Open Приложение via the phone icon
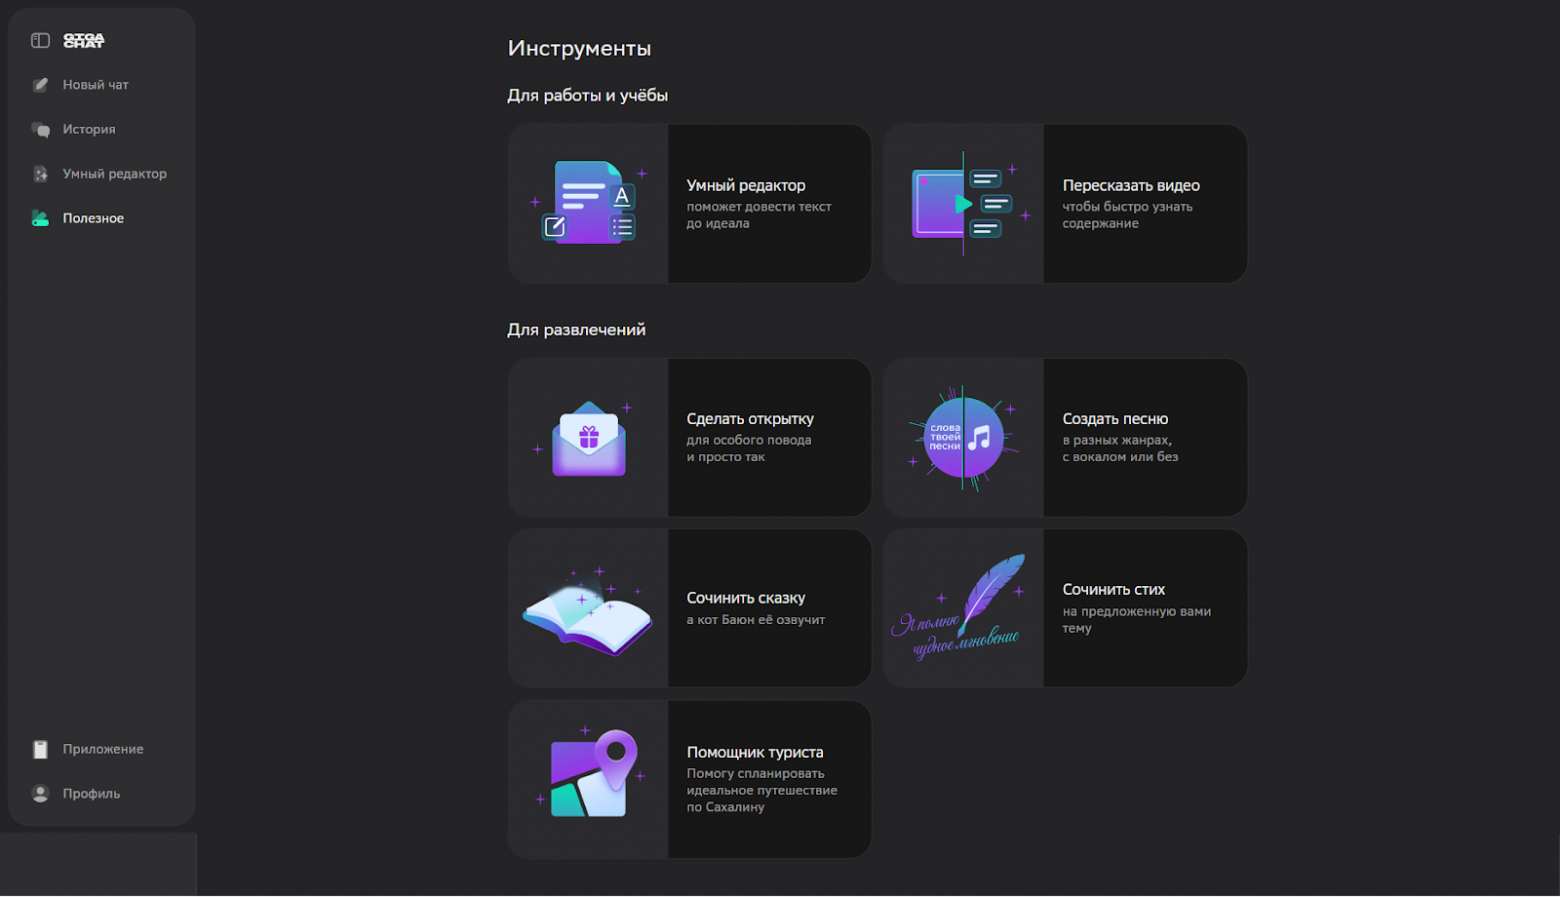The image size is (1560, 897). 40,749
